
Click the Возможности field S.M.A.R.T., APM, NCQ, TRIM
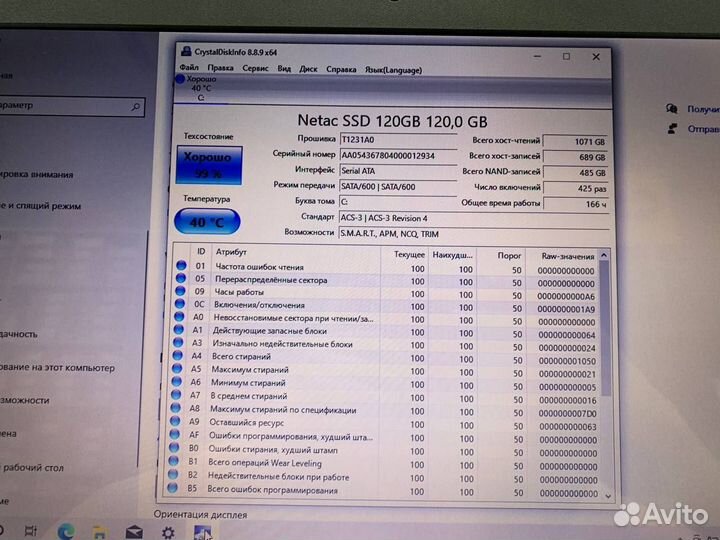coord(474,234)
